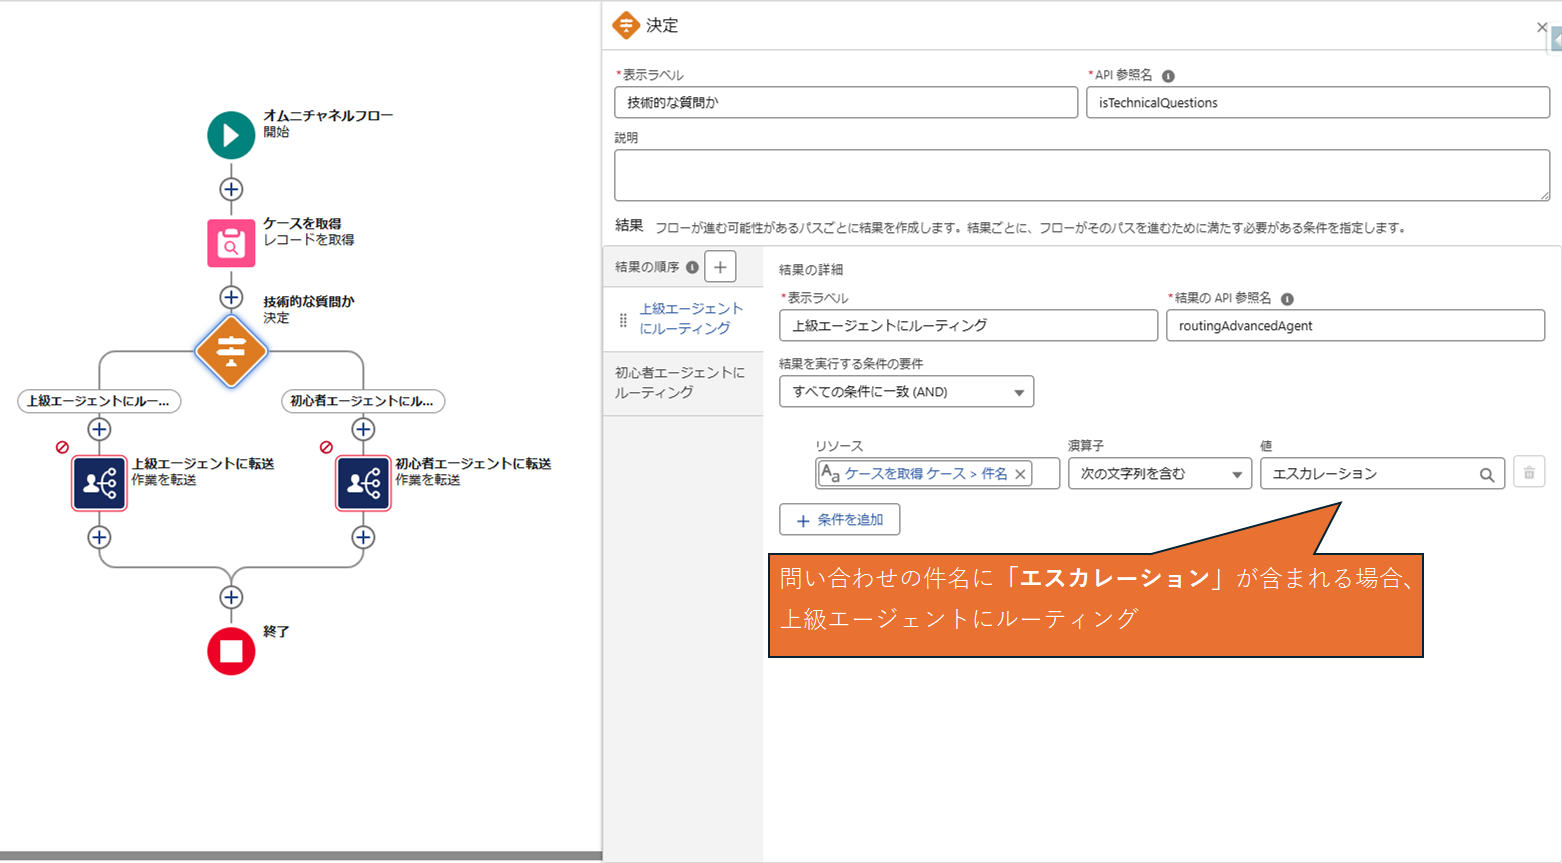
Task: Click 表示ラベル field containing 技術的な質問か
Action: click(846, 102)
